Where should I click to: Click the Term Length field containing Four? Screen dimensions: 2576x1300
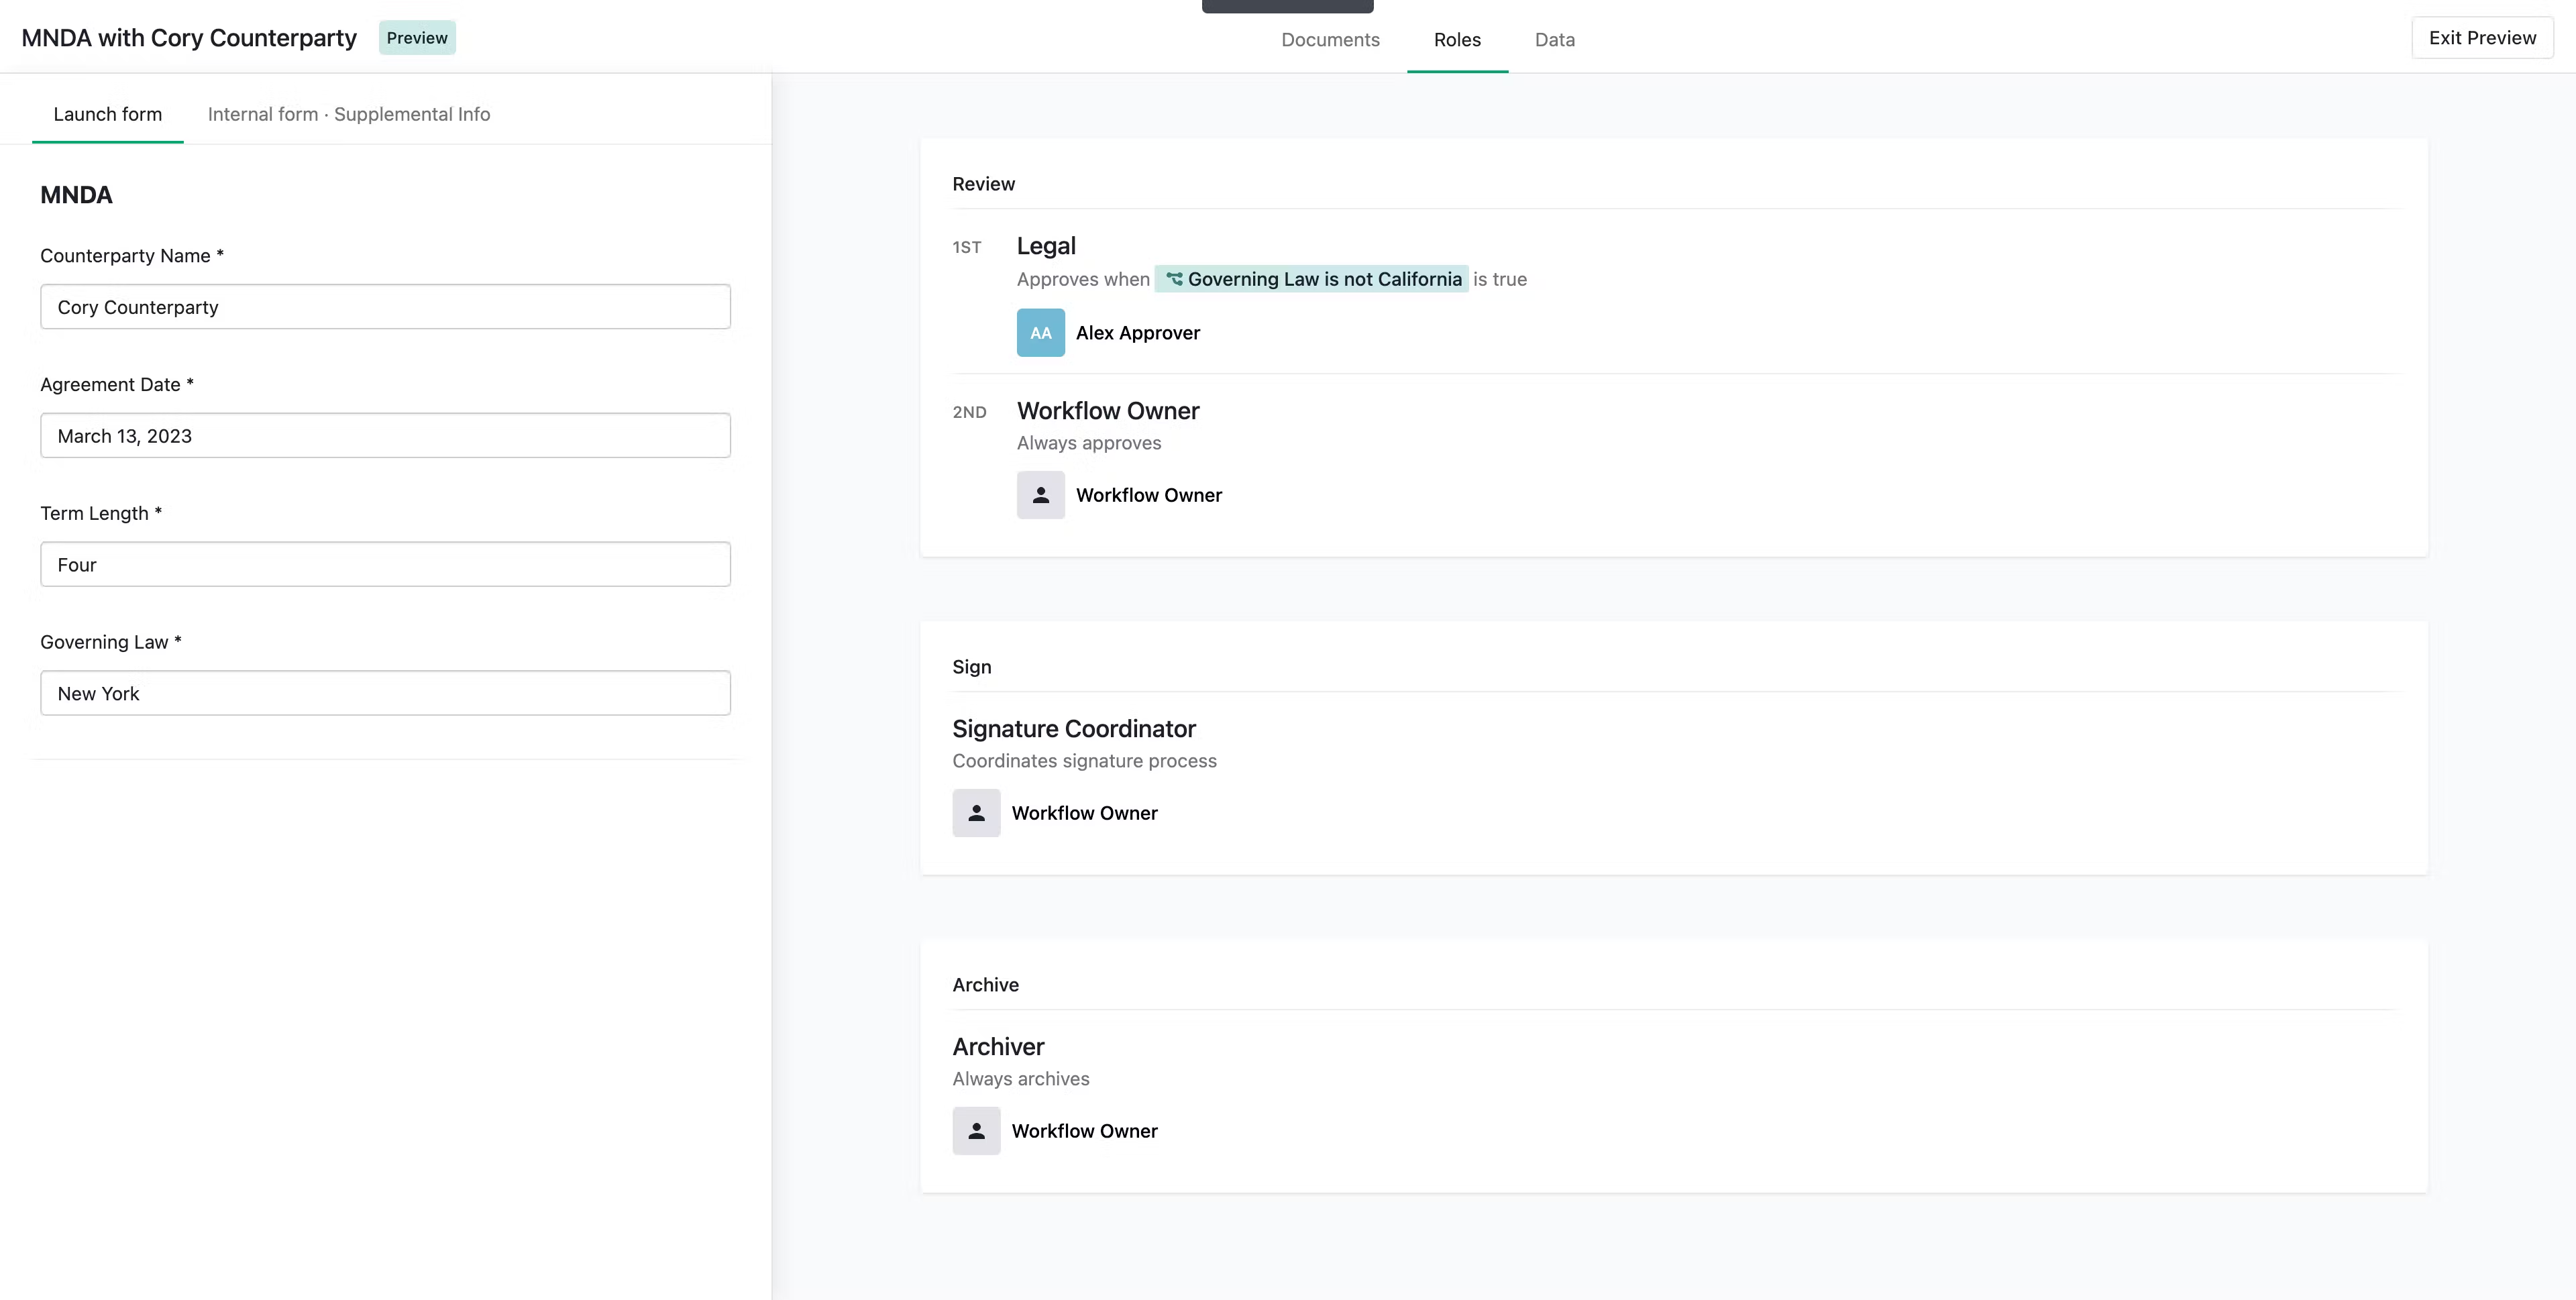coord(385,565)
